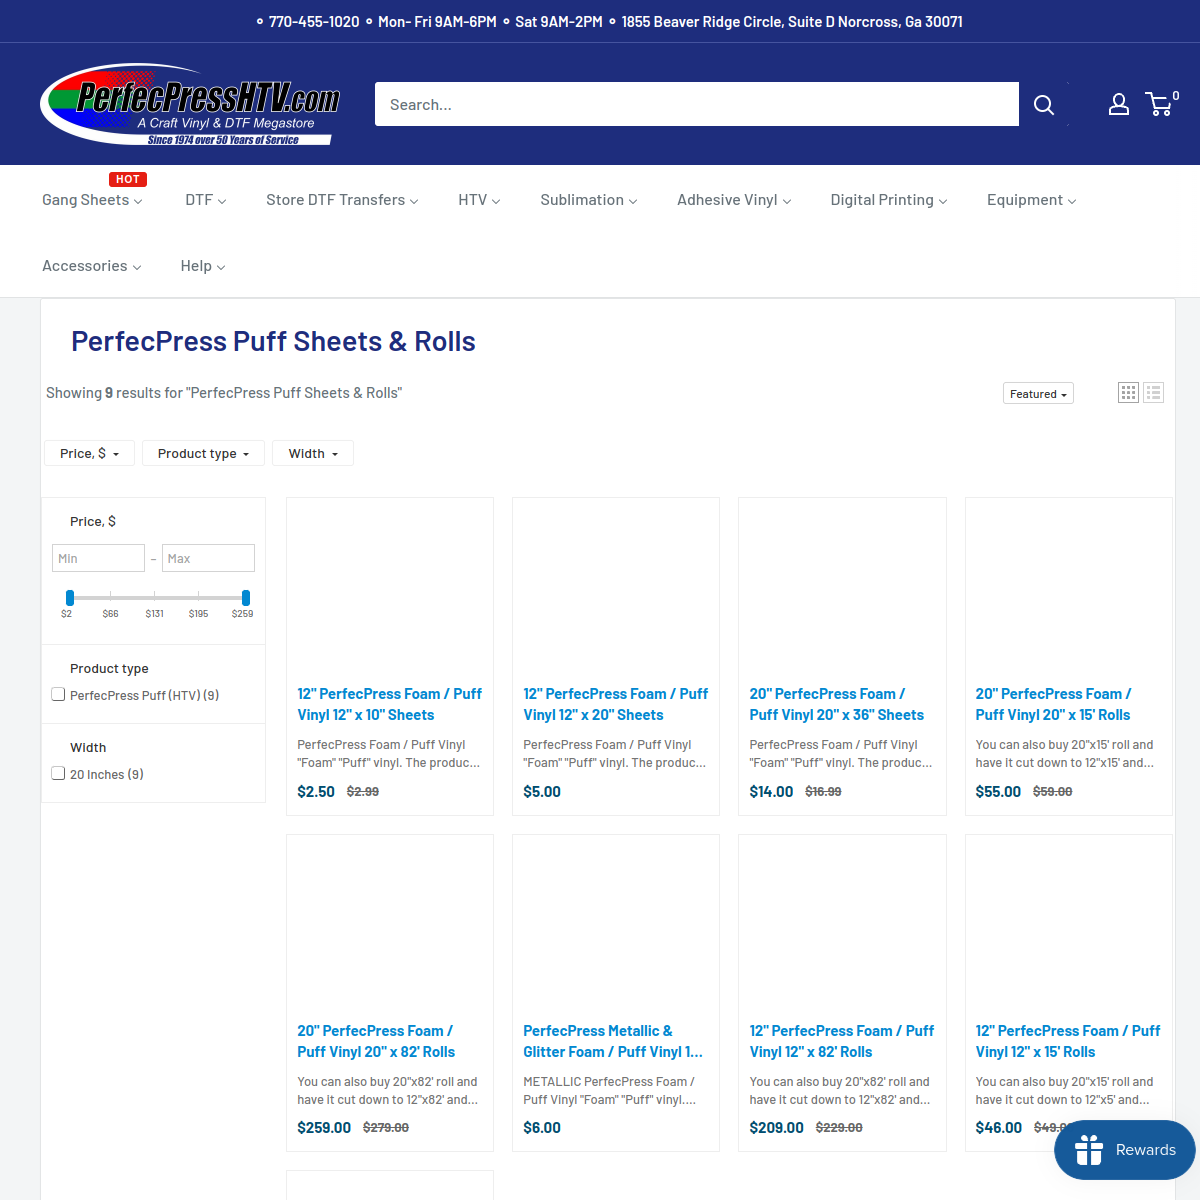Open the 20" x 15' Rolls product link
Screen dimensions: 1200x1200
click(1054, 704)
